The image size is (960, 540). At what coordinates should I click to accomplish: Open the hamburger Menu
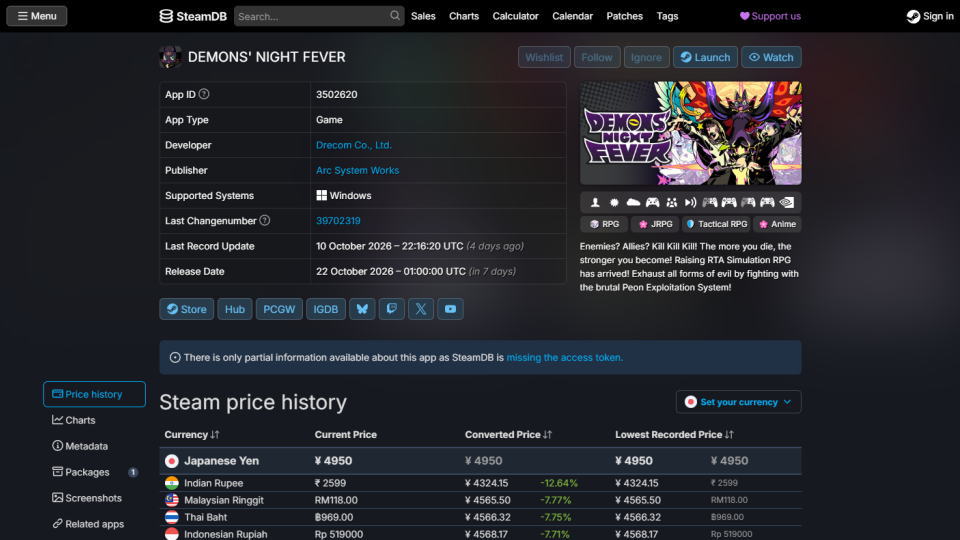pyautogui.click(x=37, y=16)
